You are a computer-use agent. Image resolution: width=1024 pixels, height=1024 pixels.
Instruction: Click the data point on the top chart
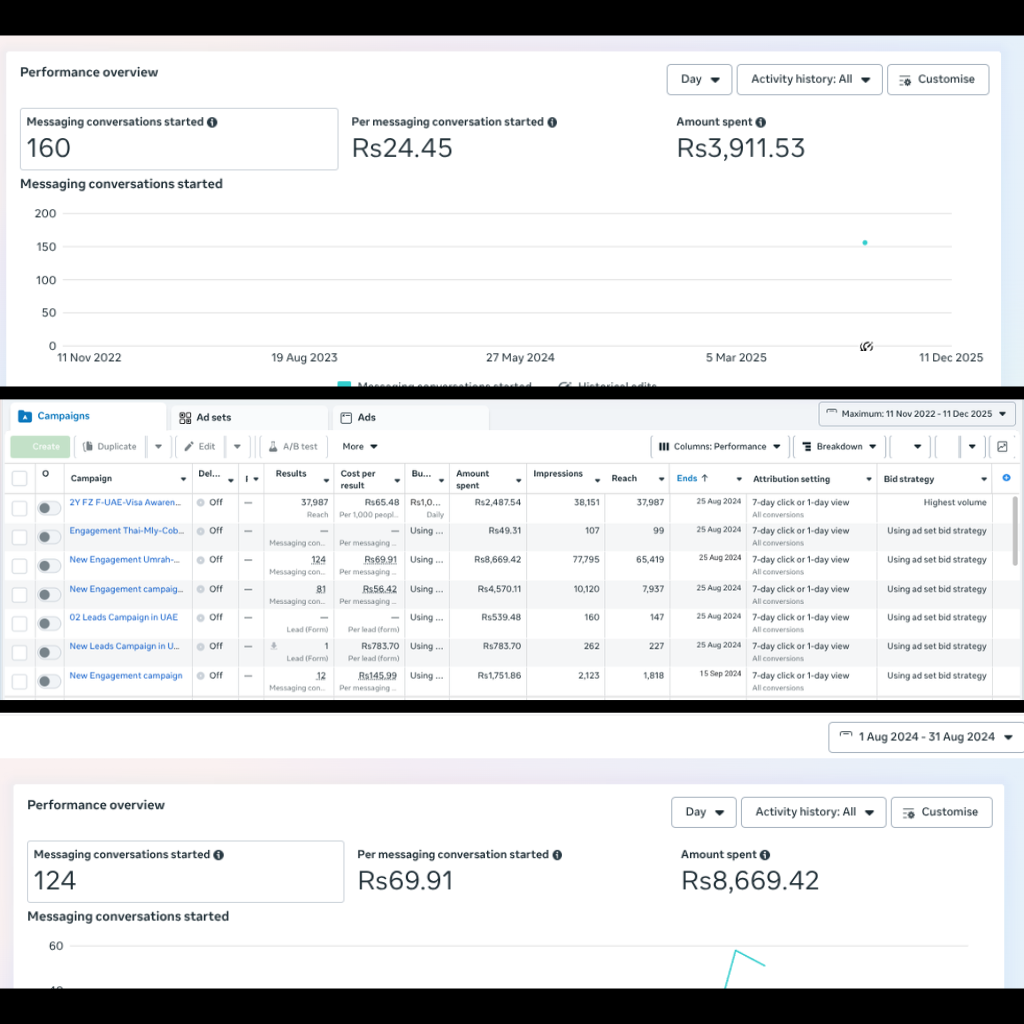click(865, 242)
